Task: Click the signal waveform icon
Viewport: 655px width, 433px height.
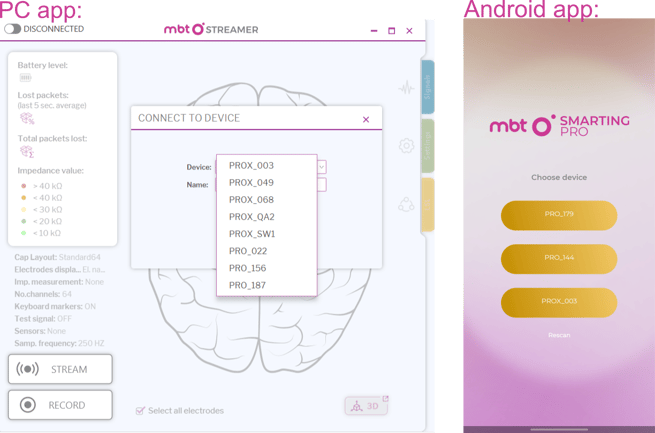Action: pyautogui.click(x=406, y=88)
